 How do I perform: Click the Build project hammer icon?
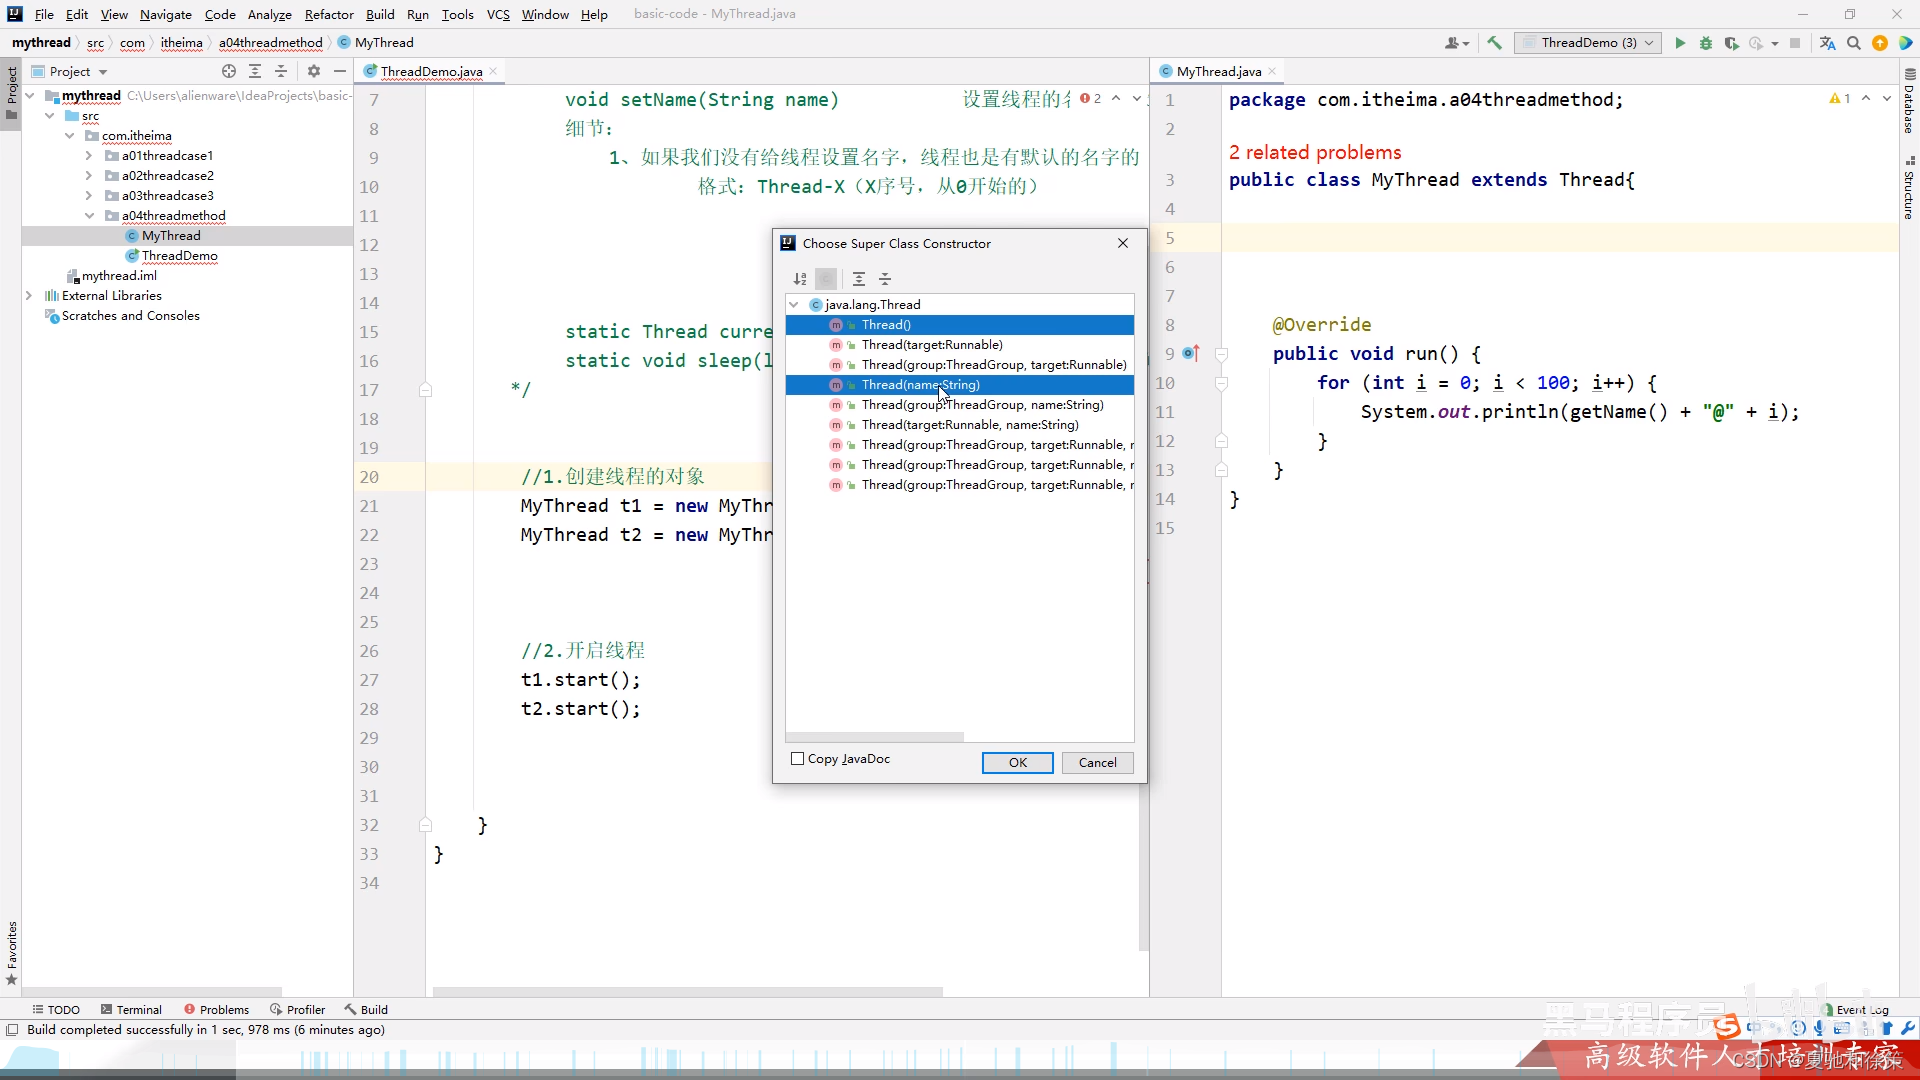point(1494,43)
